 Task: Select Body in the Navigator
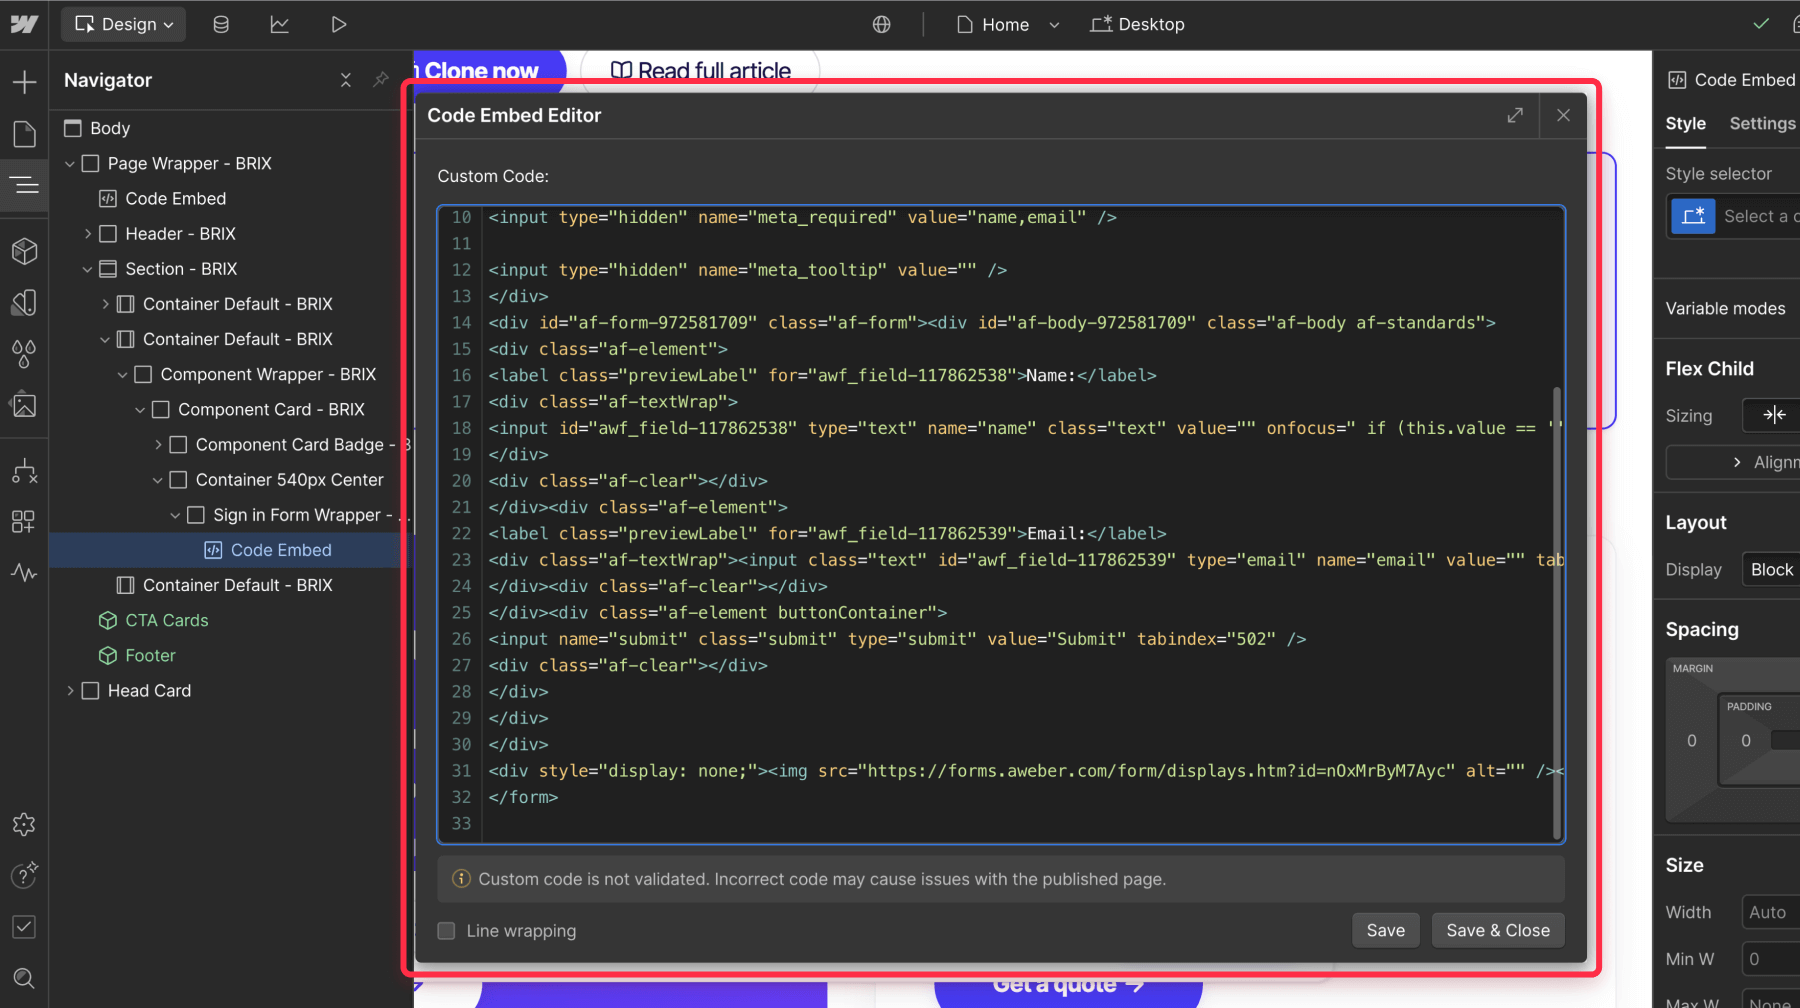110,128
